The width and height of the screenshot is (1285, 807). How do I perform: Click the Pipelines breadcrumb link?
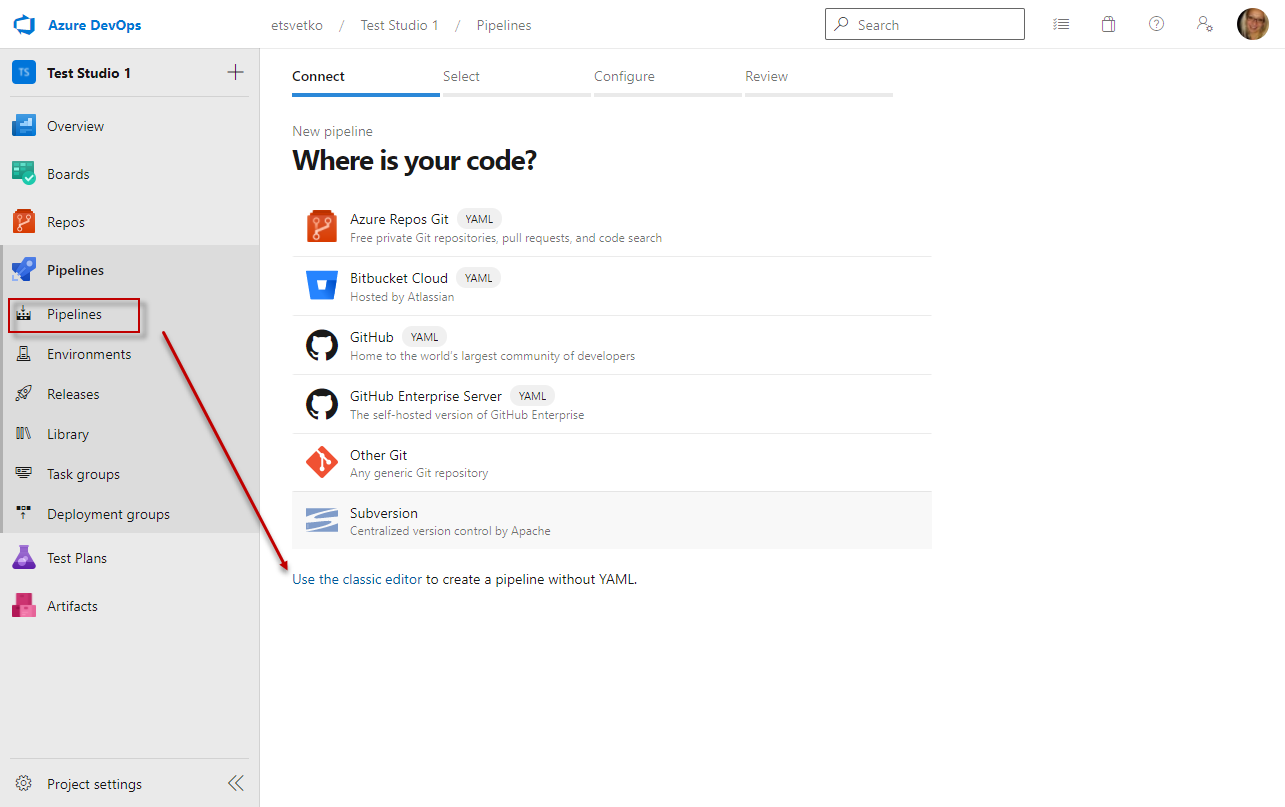tap(504, 25)
